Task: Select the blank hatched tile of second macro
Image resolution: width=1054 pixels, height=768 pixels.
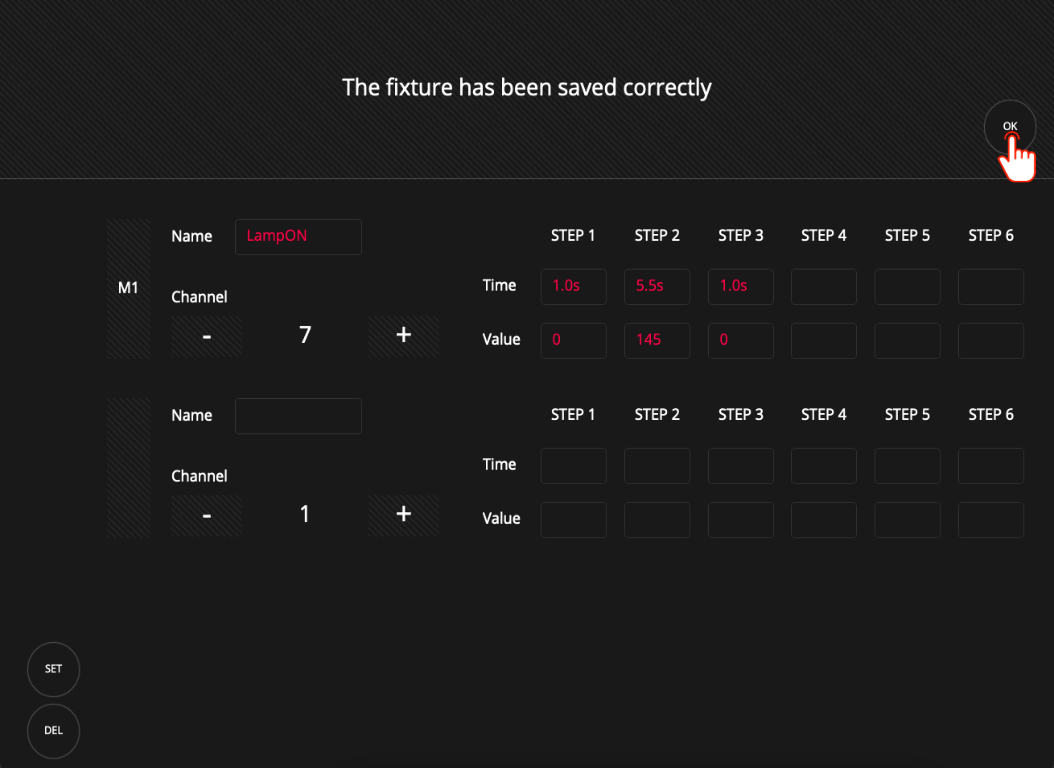Action: pos(128,468)
